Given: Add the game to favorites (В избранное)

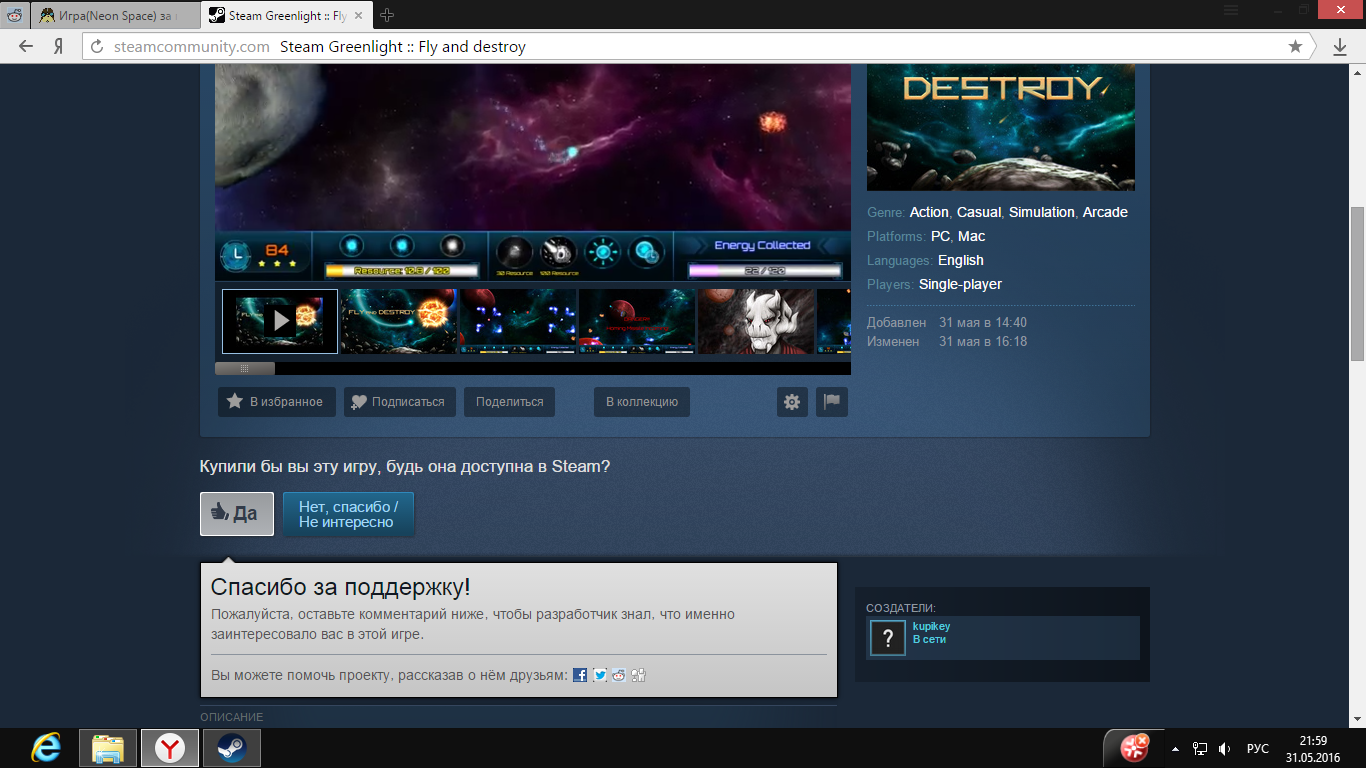Looking at the screenshot, I should click(x=277, y=402).
